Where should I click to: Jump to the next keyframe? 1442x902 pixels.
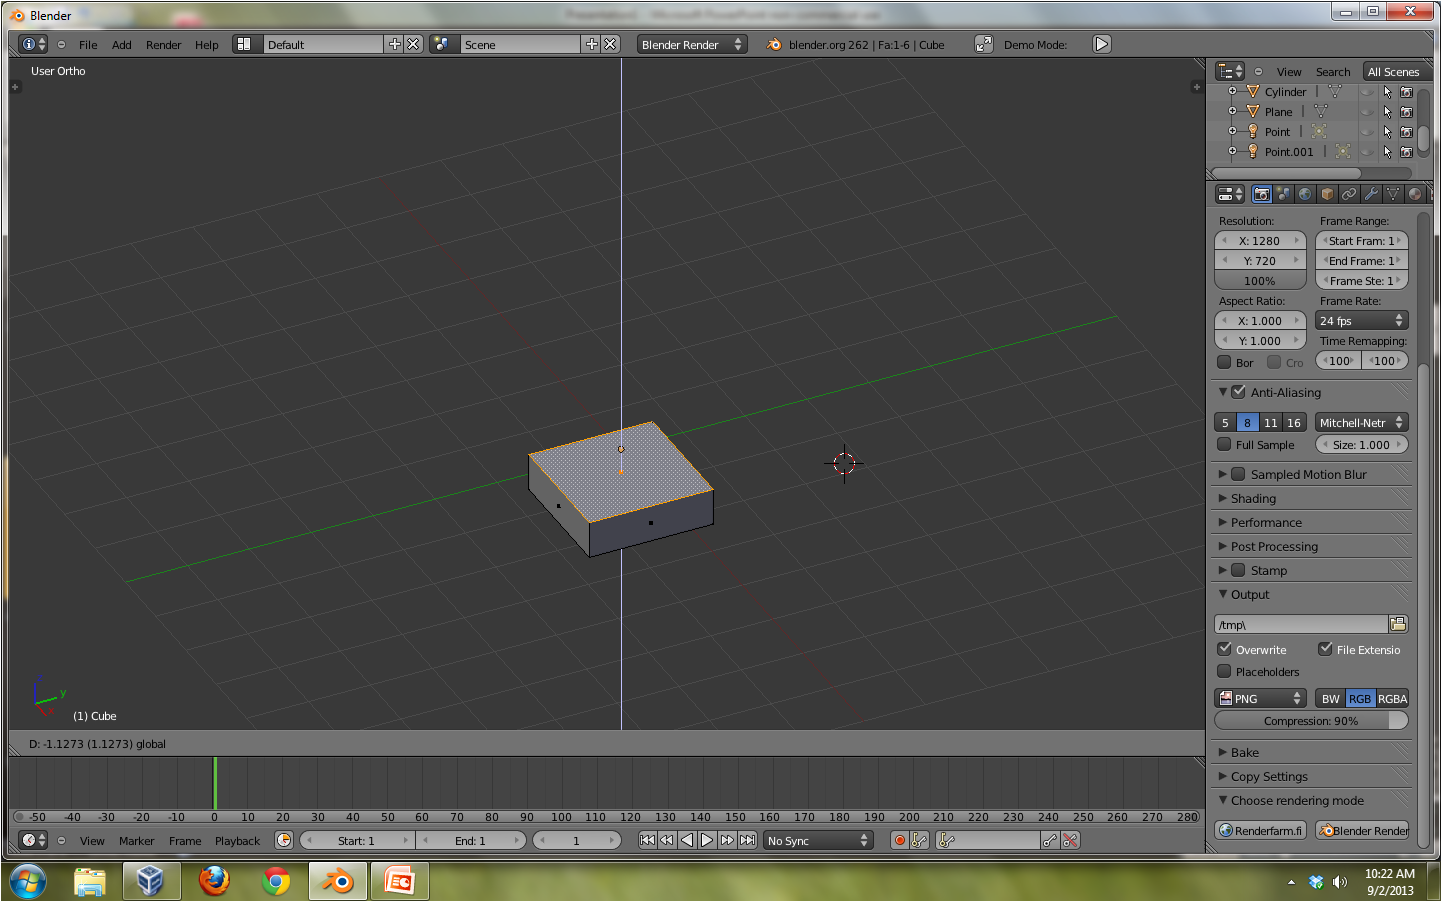pyautogui.click(x=727, y=840)
